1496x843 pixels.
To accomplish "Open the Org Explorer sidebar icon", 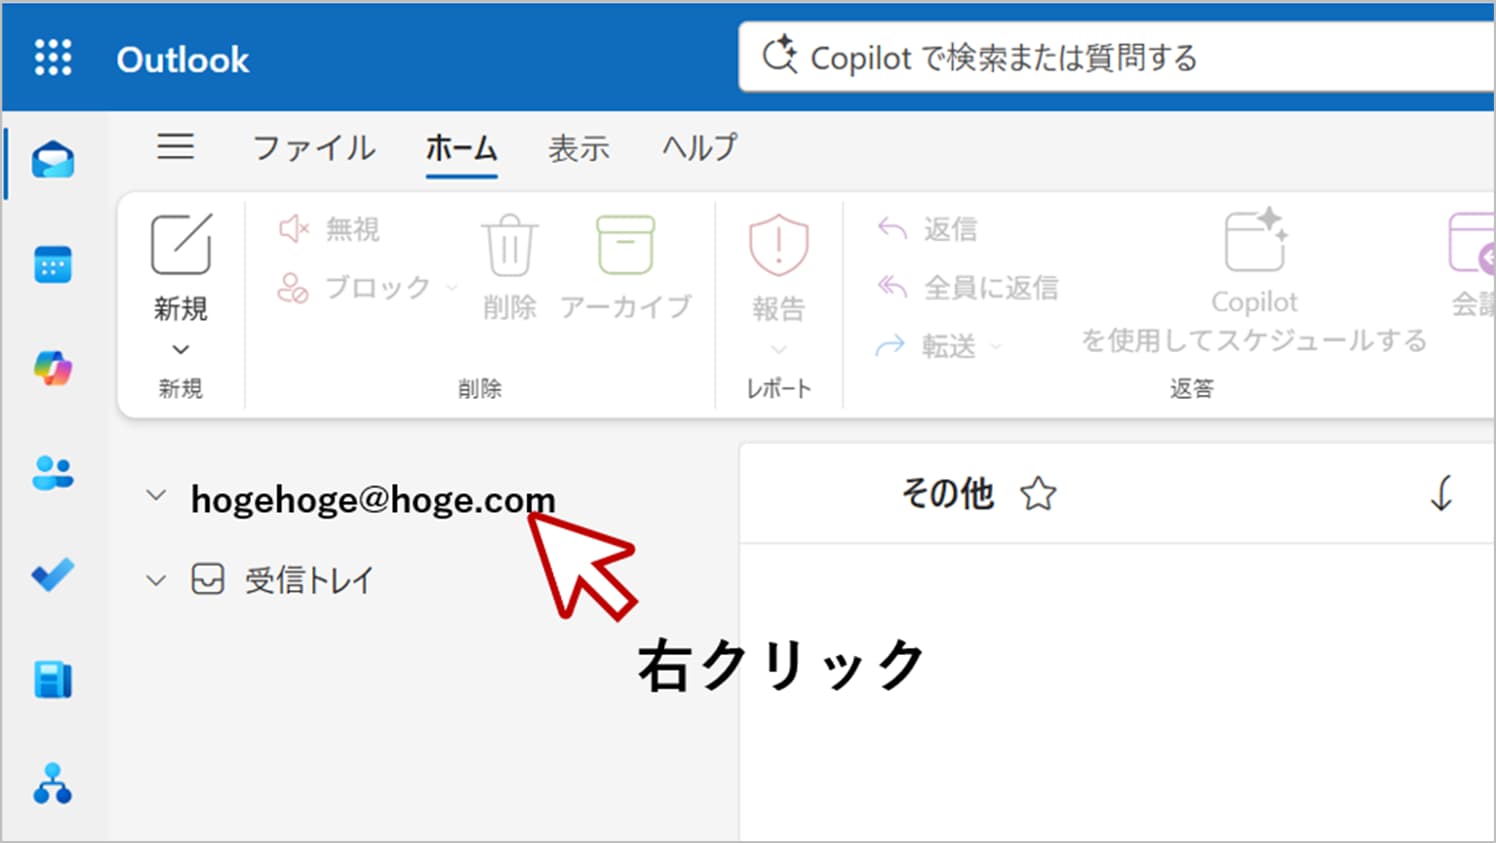I will tap(53, 784).
